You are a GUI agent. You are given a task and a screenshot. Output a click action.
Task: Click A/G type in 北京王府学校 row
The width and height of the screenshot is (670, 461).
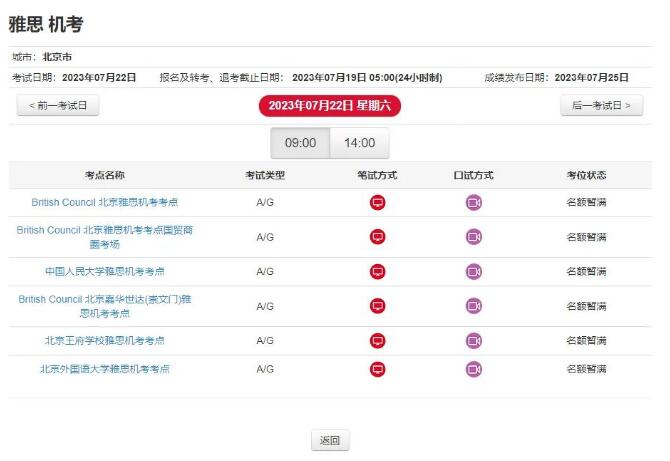265,341
